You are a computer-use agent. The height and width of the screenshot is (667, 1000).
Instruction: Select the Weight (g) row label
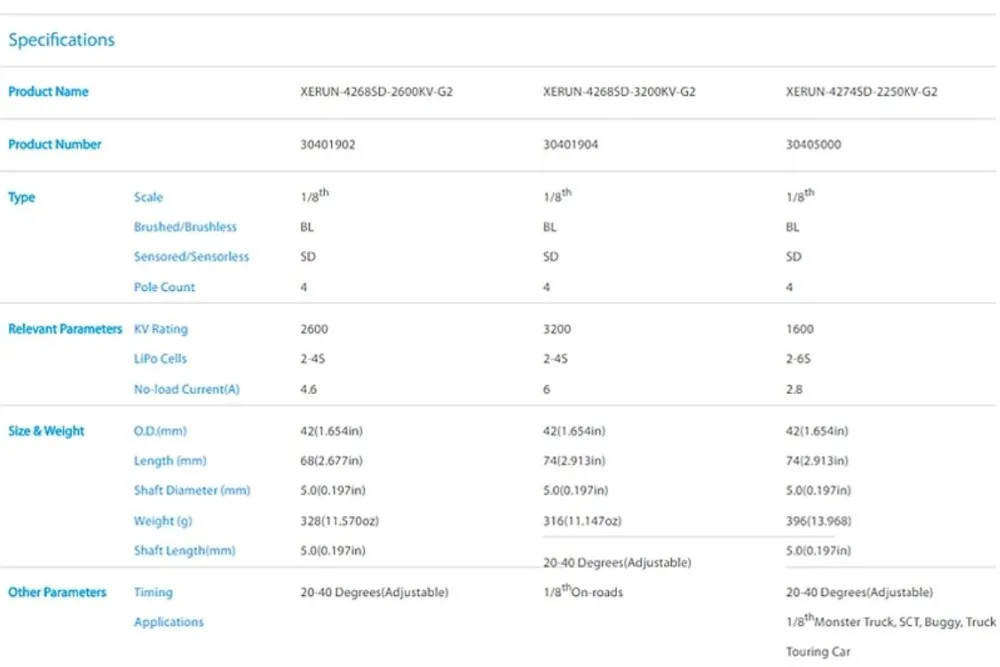pyautogui.click(x=163, y=521)
